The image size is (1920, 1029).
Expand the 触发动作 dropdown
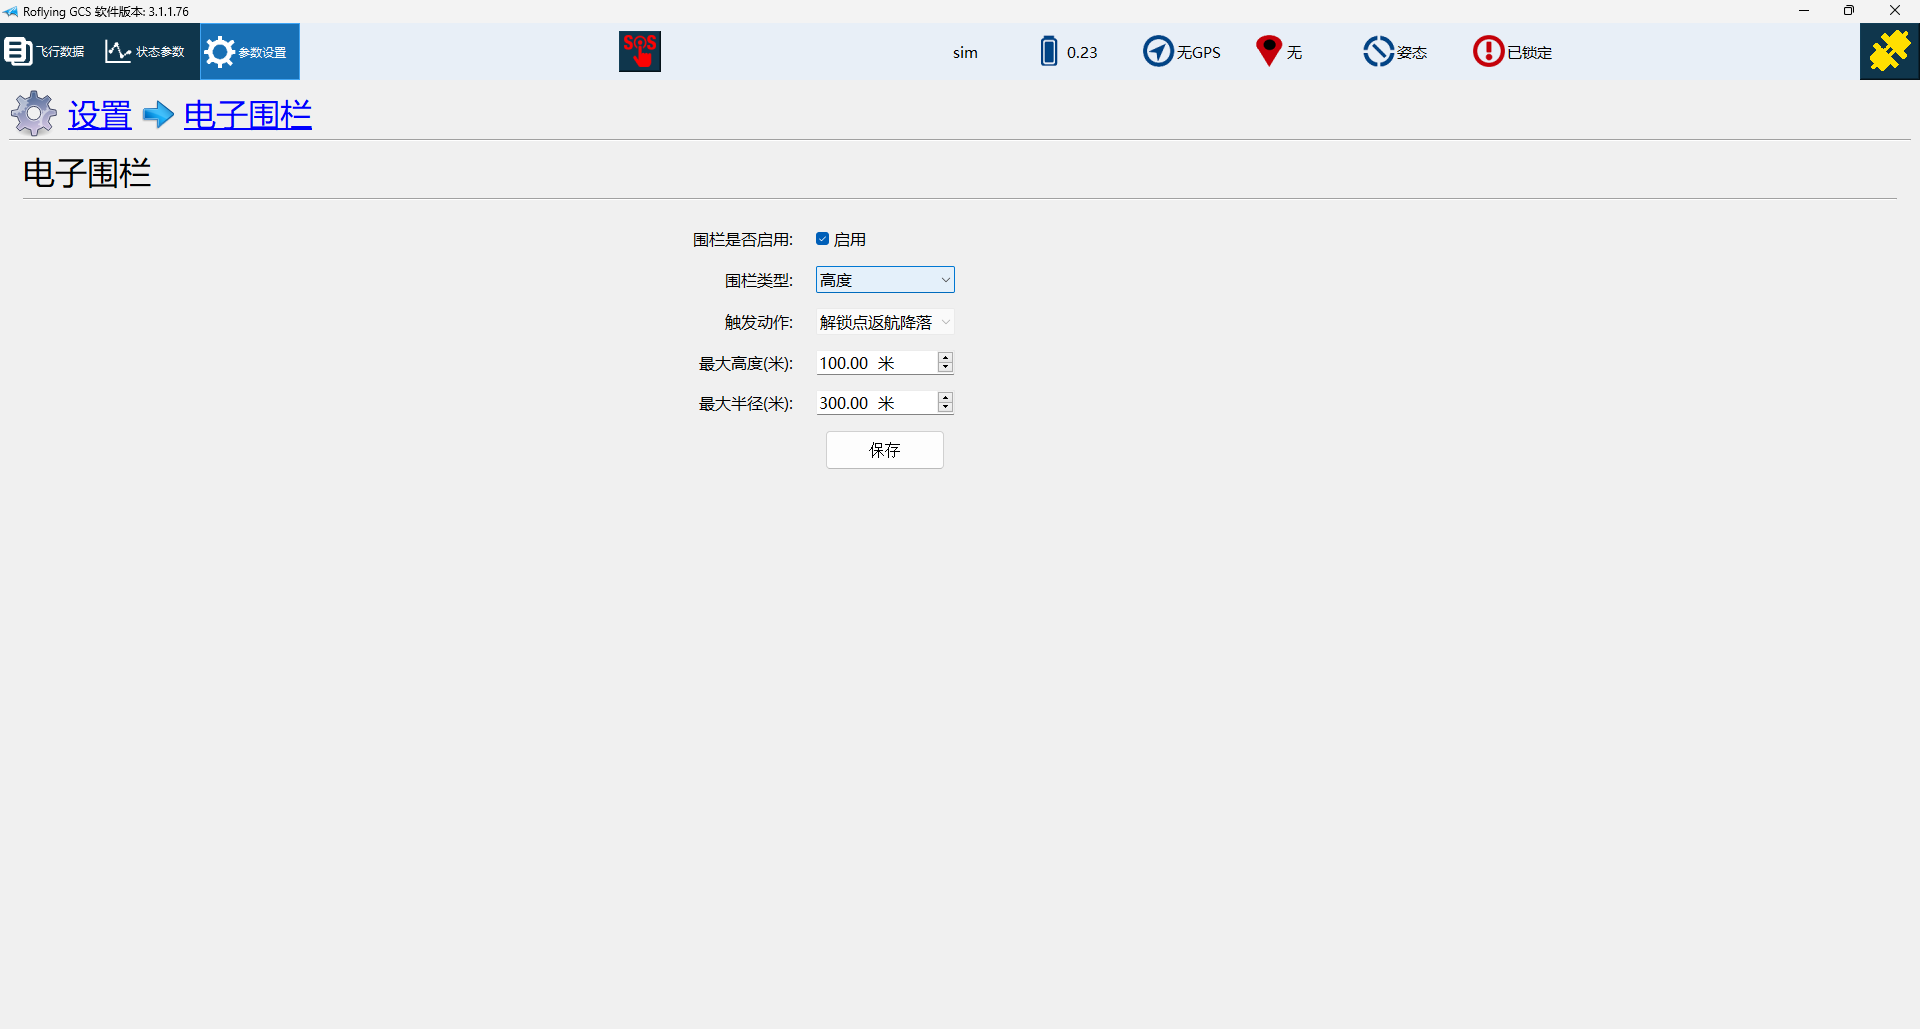click(x=885, y=322)
